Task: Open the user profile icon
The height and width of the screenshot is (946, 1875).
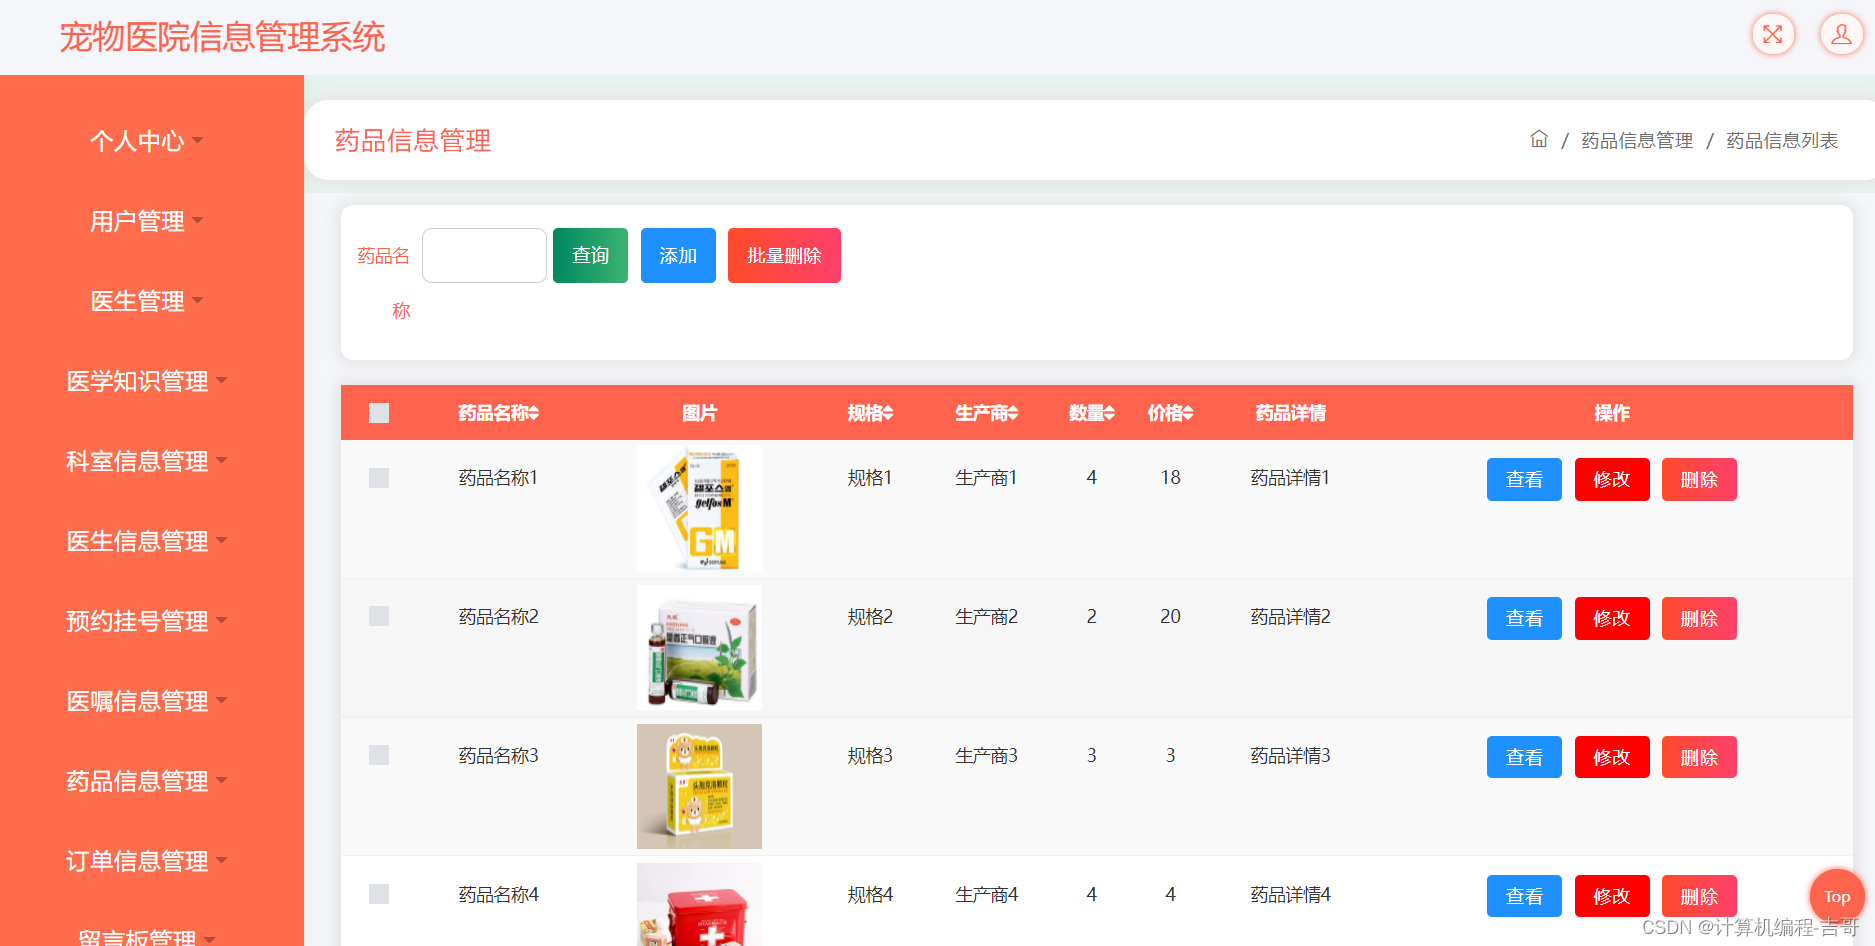Action: click(1841, 35)
